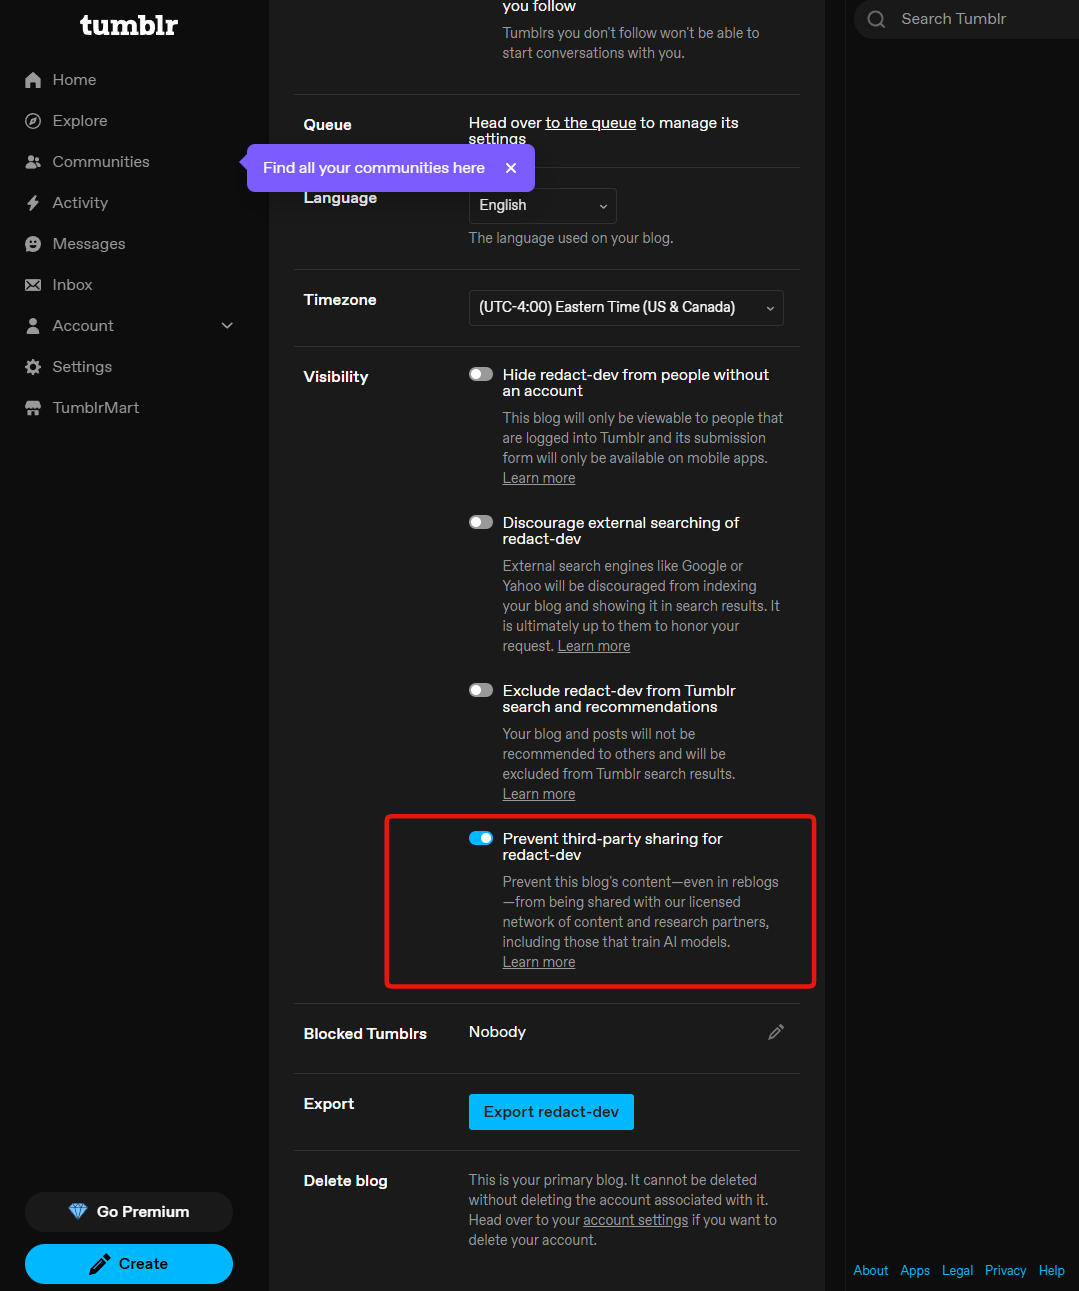Click the Account person icon
This screenshot has width=1079, height=1291.
pos(33,326)
